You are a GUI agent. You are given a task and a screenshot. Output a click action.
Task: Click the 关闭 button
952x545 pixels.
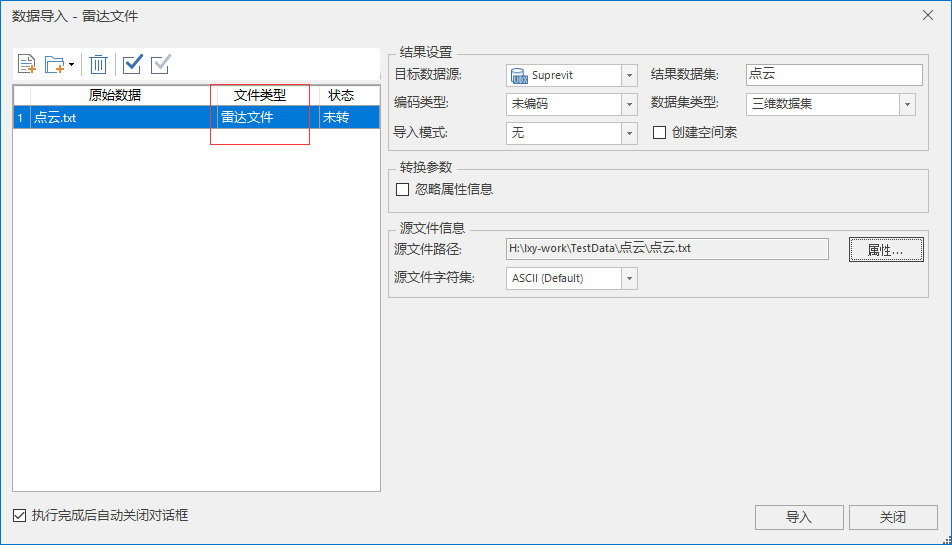[x=893, y=517]
